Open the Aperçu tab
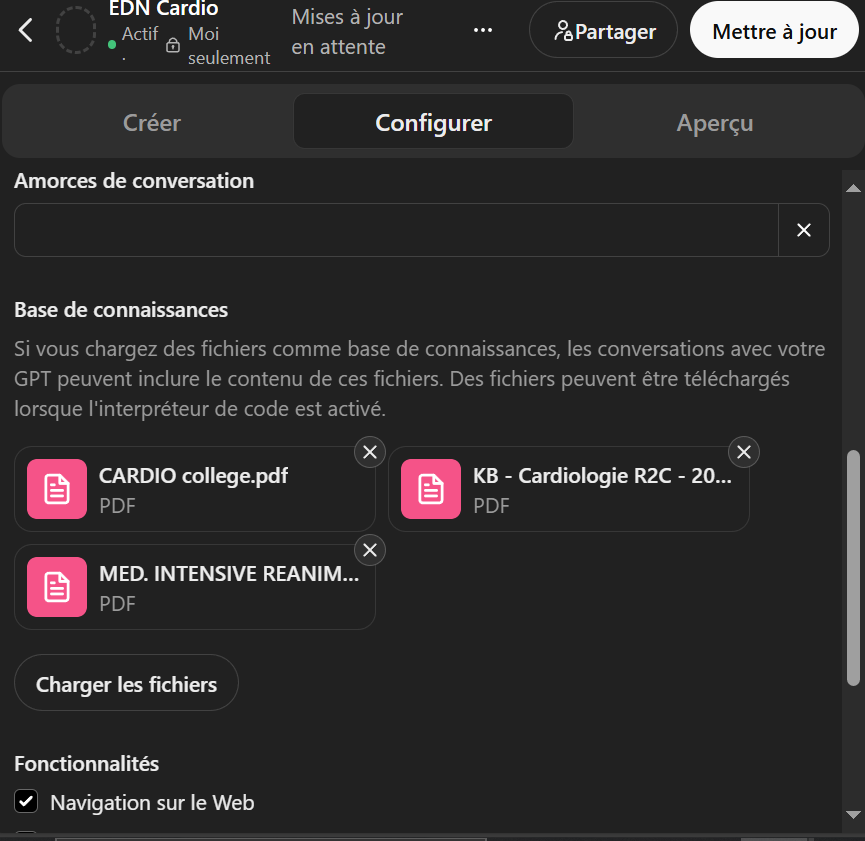This screenshot has width=865, height=841. click(x=714, y=123)
